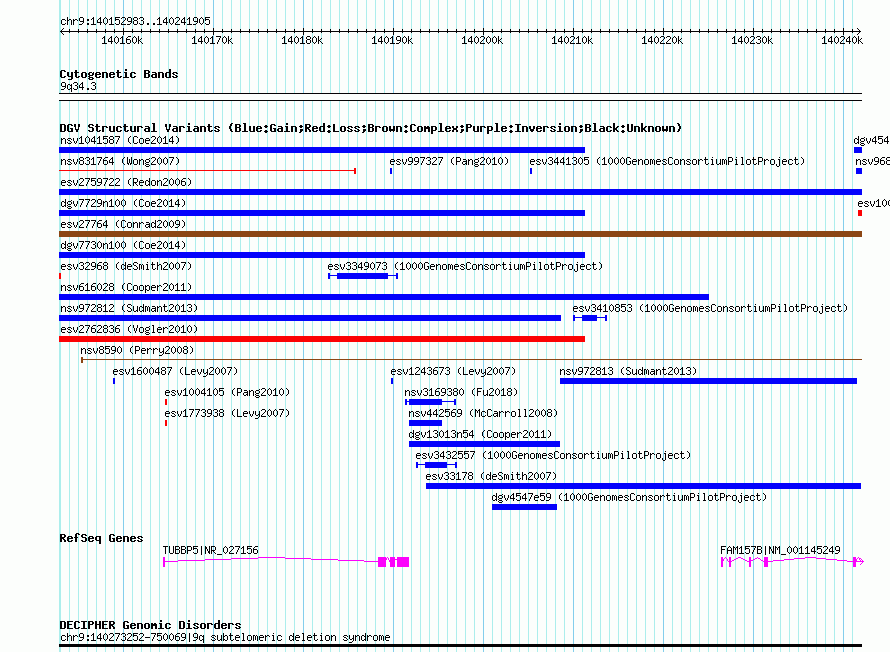
Task: Click ruler position 140230k
Action: coord(752,40)
